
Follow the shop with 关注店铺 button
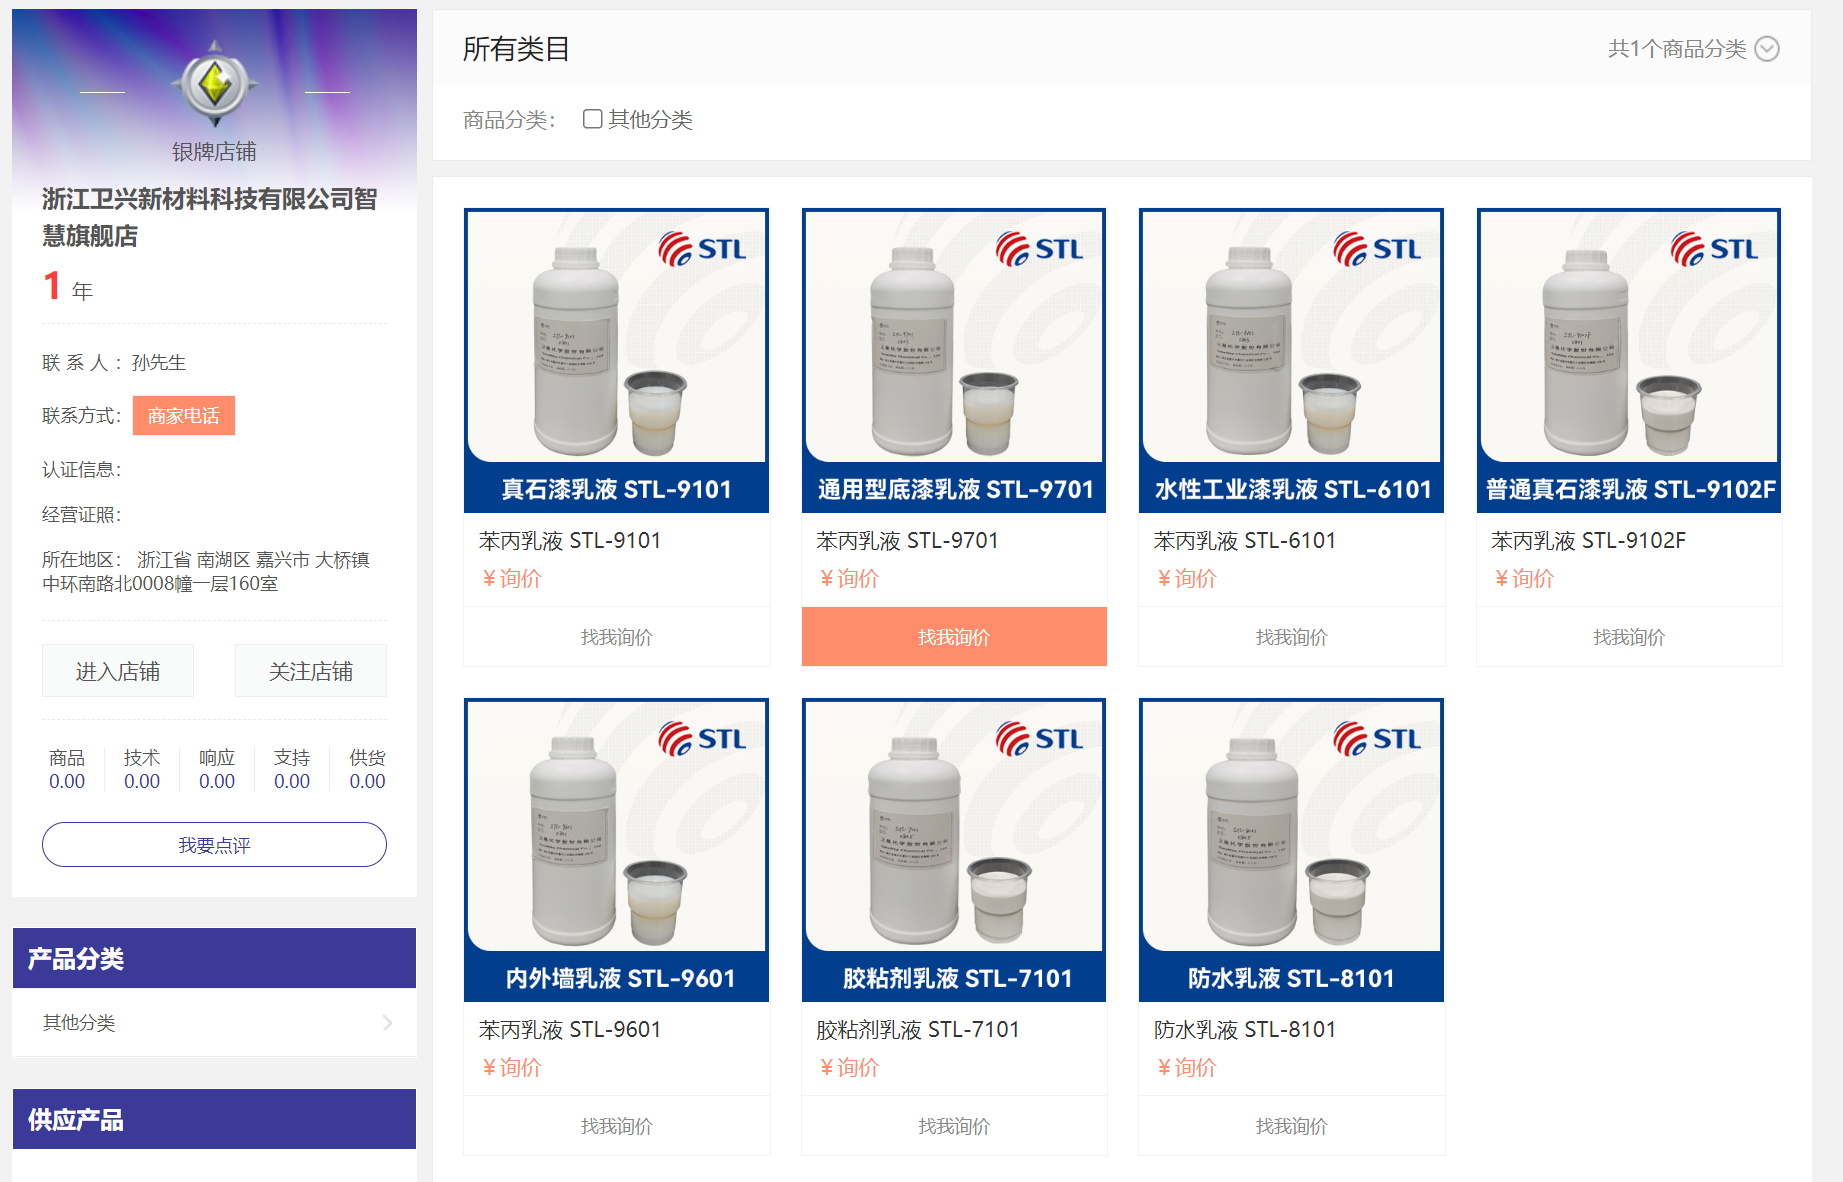click(311, 671)
